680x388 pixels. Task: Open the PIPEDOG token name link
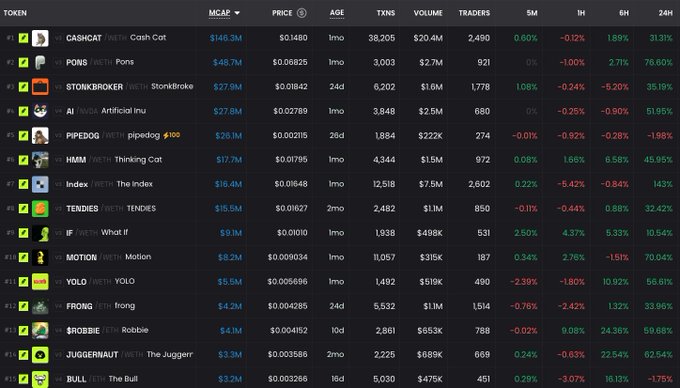tap(83, 136)
